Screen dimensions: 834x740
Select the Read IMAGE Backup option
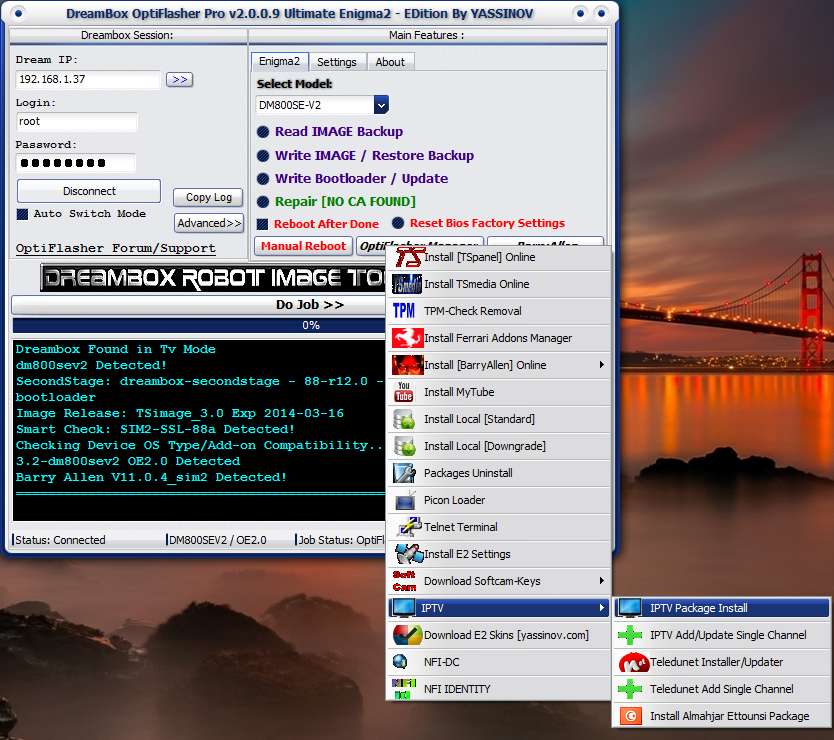[x=263, y=132]
